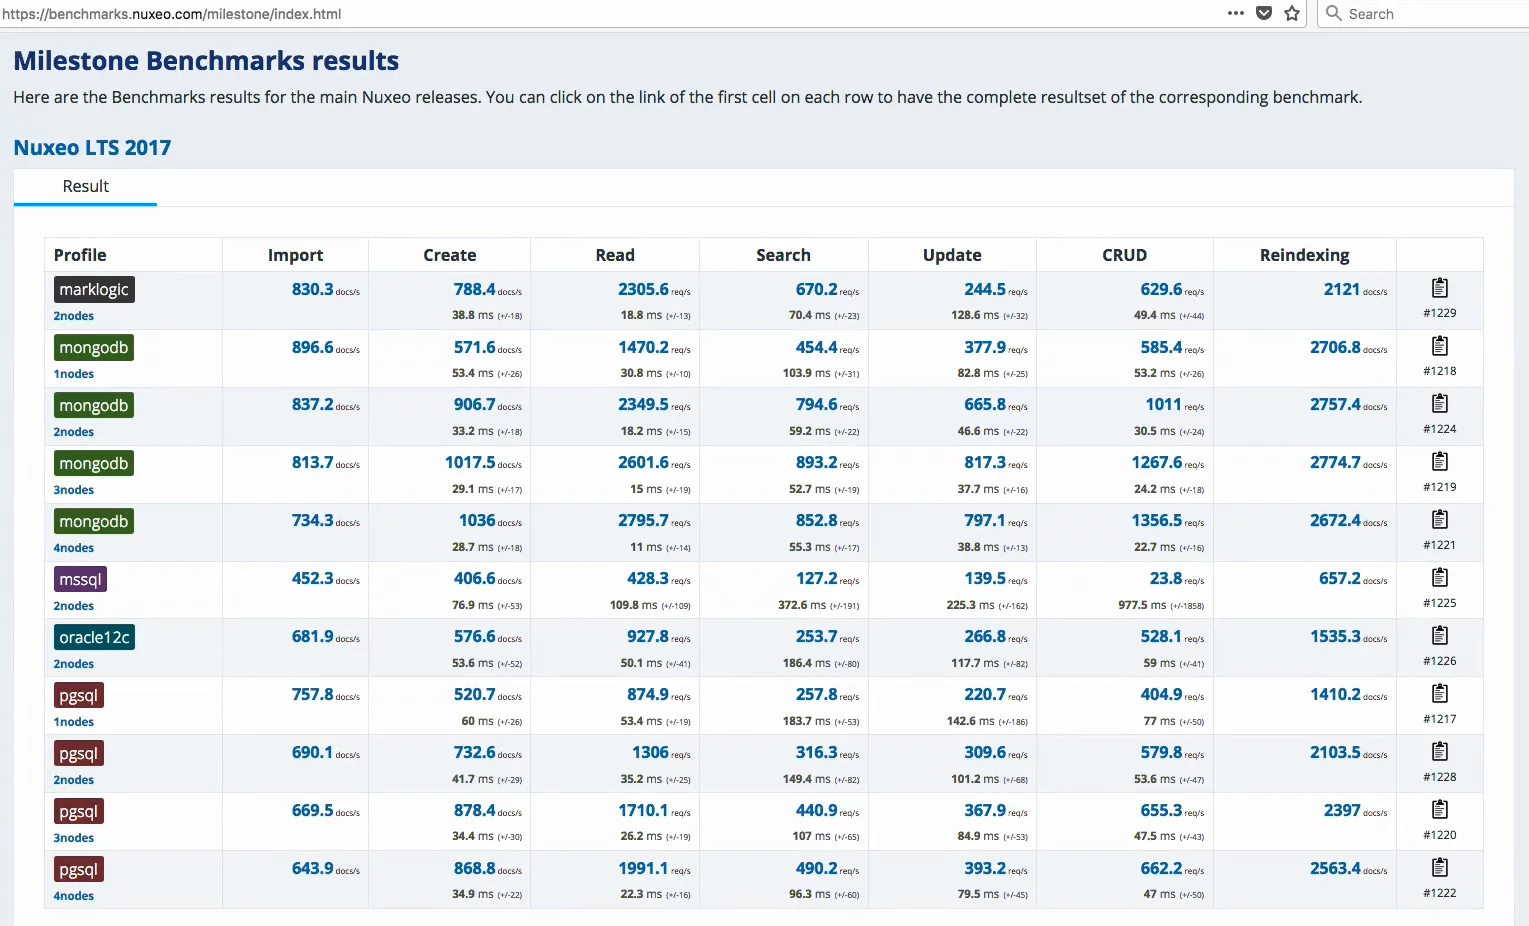Screen dimensions: 1529x926
Task: Click the Import column header
Action: click(295, 255)
